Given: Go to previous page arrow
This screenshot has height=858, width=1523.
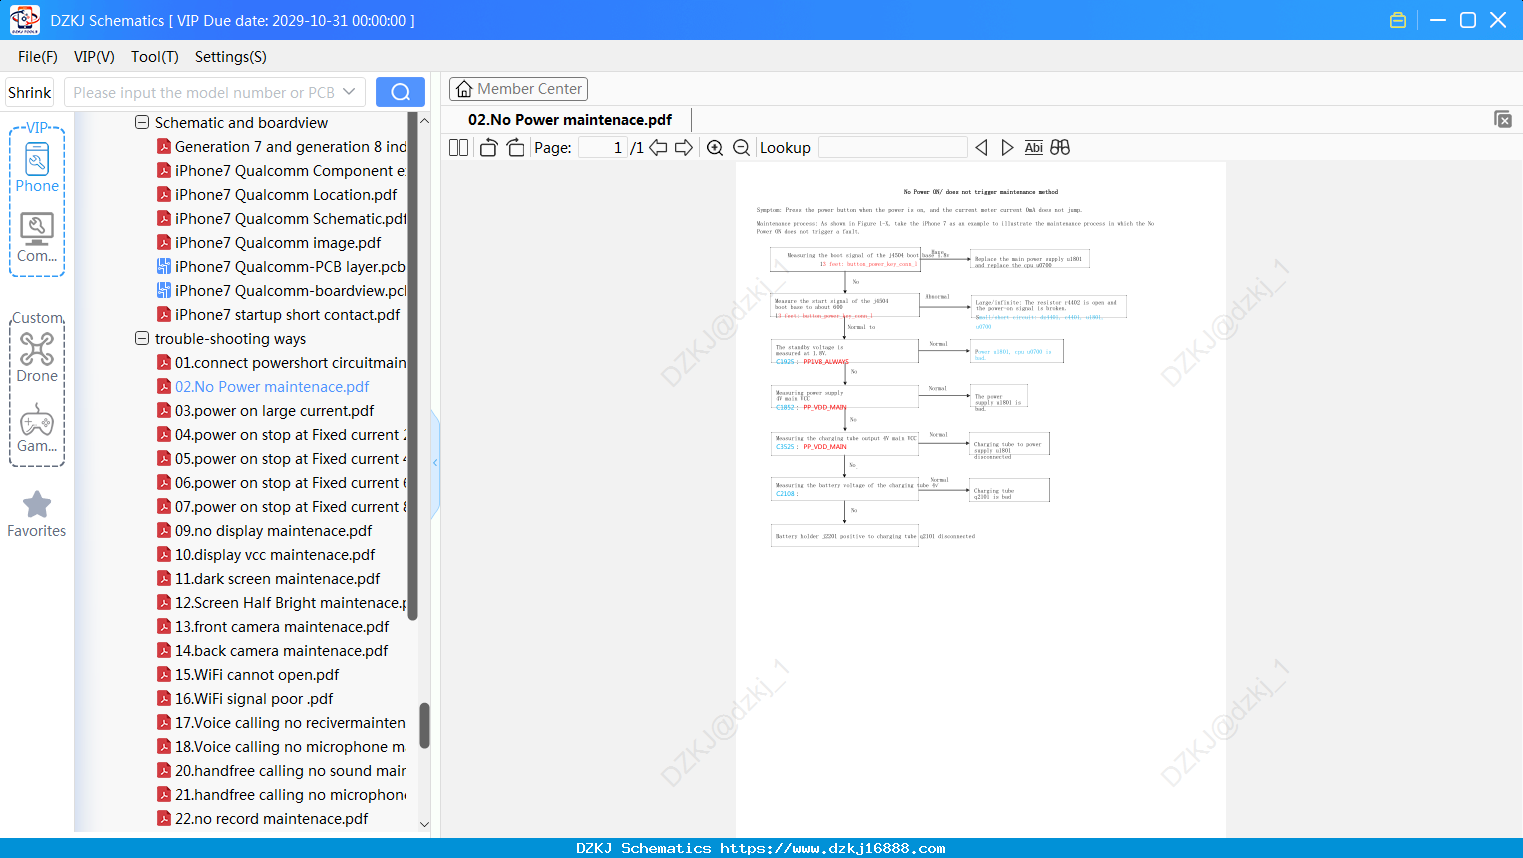Looking at the screenshot, I should pyautogui.click(x=658, y=148).
